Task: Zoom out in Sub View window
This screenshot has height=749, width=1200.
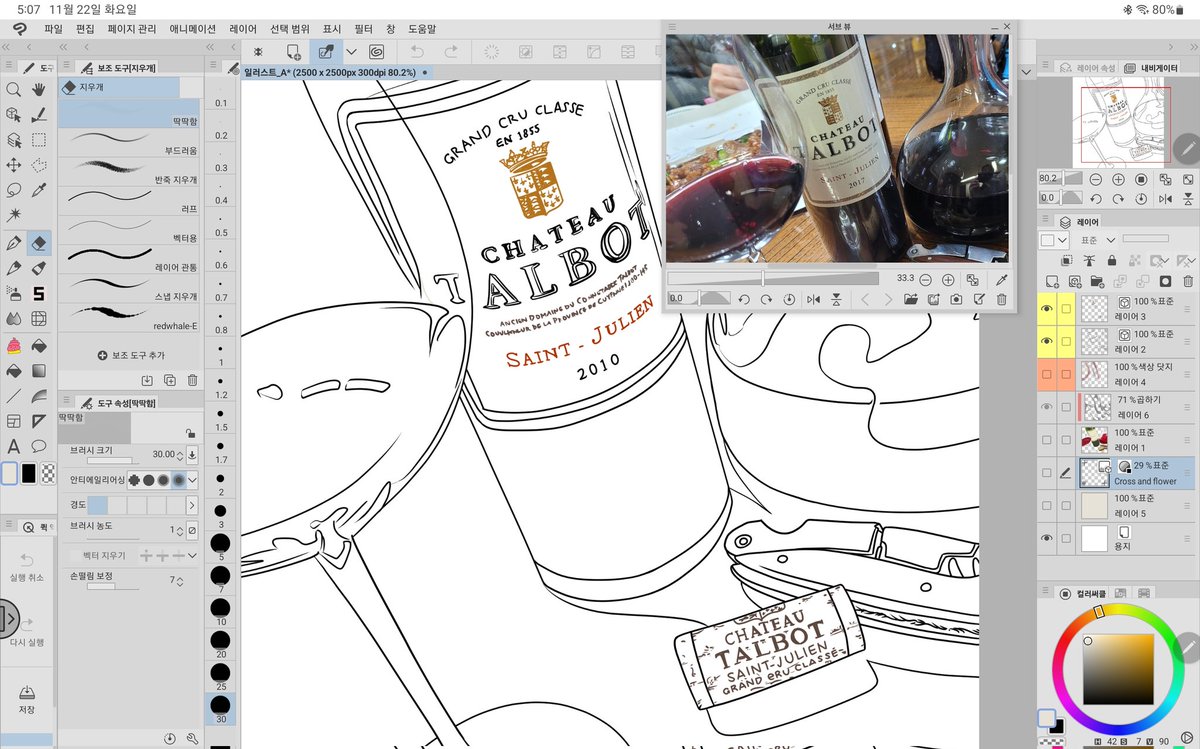Action: tap(926, 280)
